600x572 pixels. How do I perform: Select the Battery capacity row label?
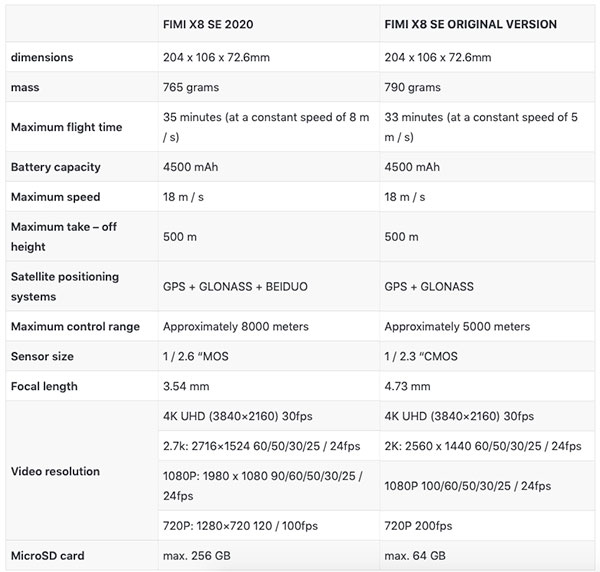point(56,167)
